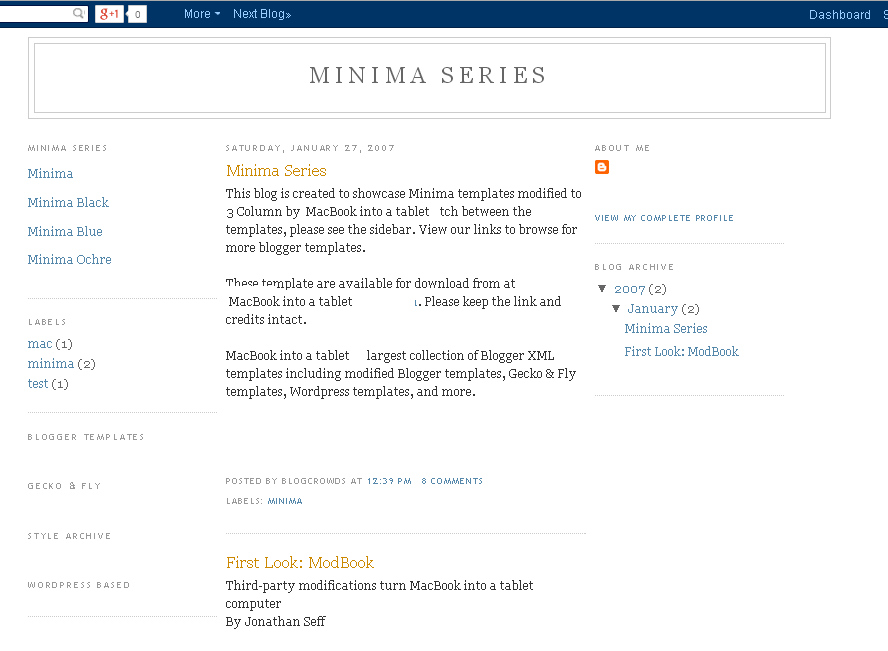
Task: Click the MINIMA label under the post
Action: [x=285, y=501]
